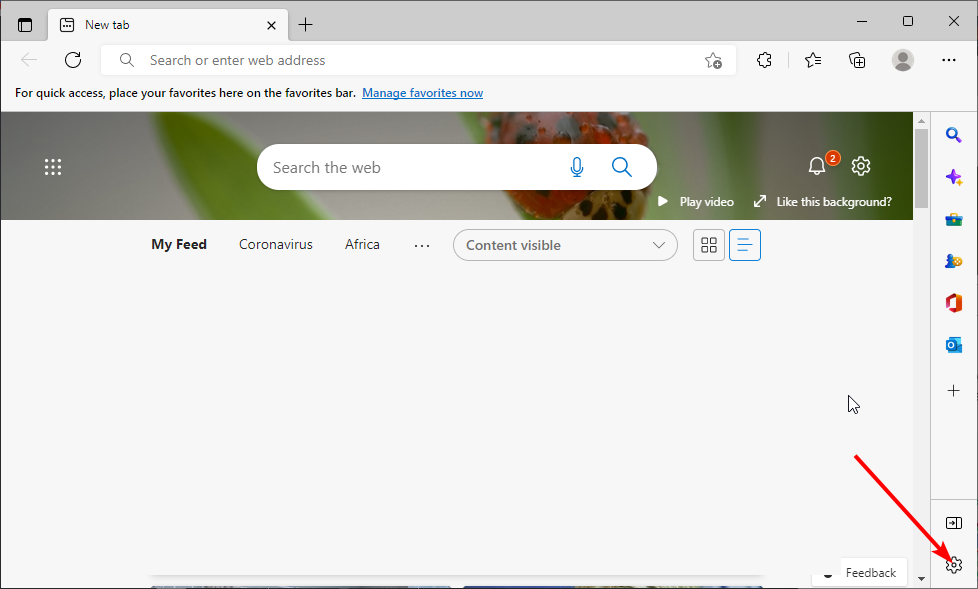
Task: Open the Extensions puzzle icon
Action: (764, 60)
